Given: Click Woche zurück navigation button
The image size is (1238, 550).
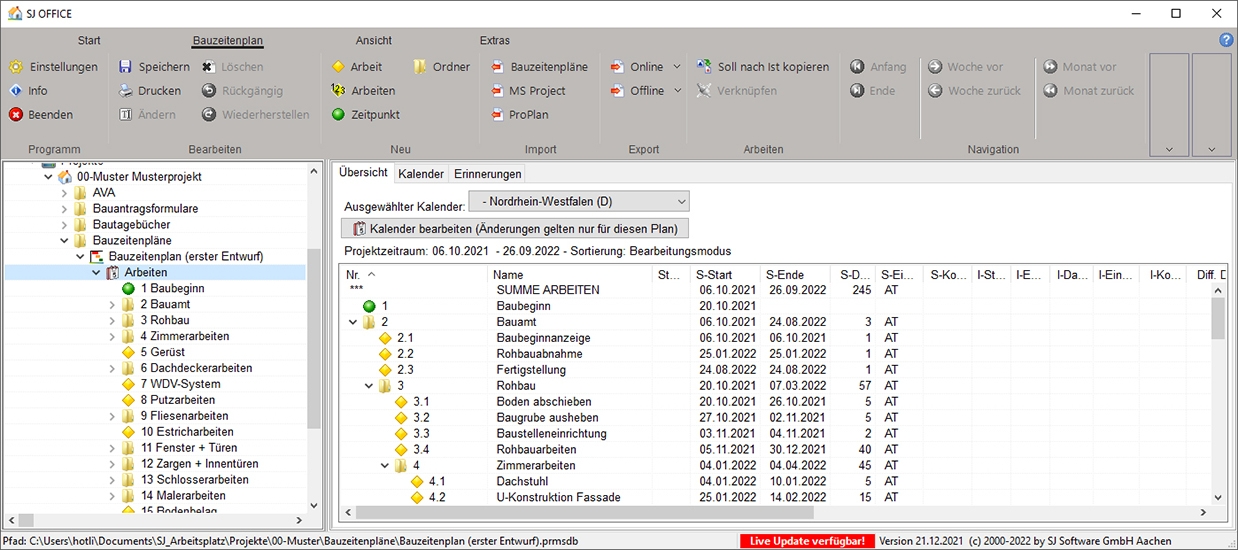Looking at the screenshot, I should click(974, 91).
